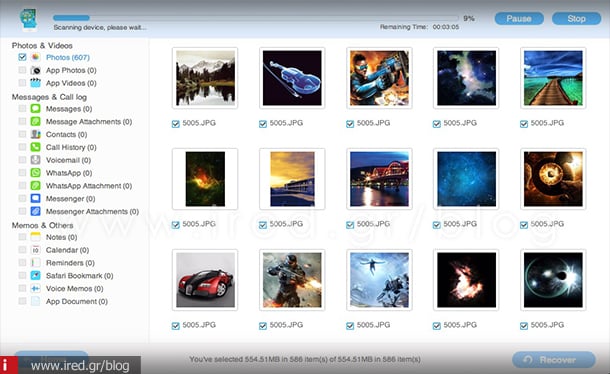610x374 pixels.
Task: Click the Photos category icon
Action: click(x=35, y=57)
